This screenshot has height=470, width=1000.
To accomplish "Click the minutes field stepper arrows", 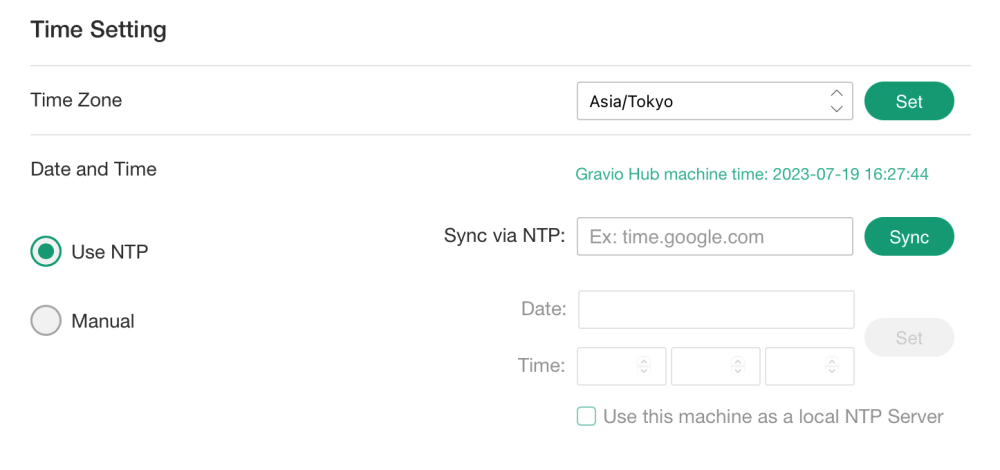I will tap(738, 366).
